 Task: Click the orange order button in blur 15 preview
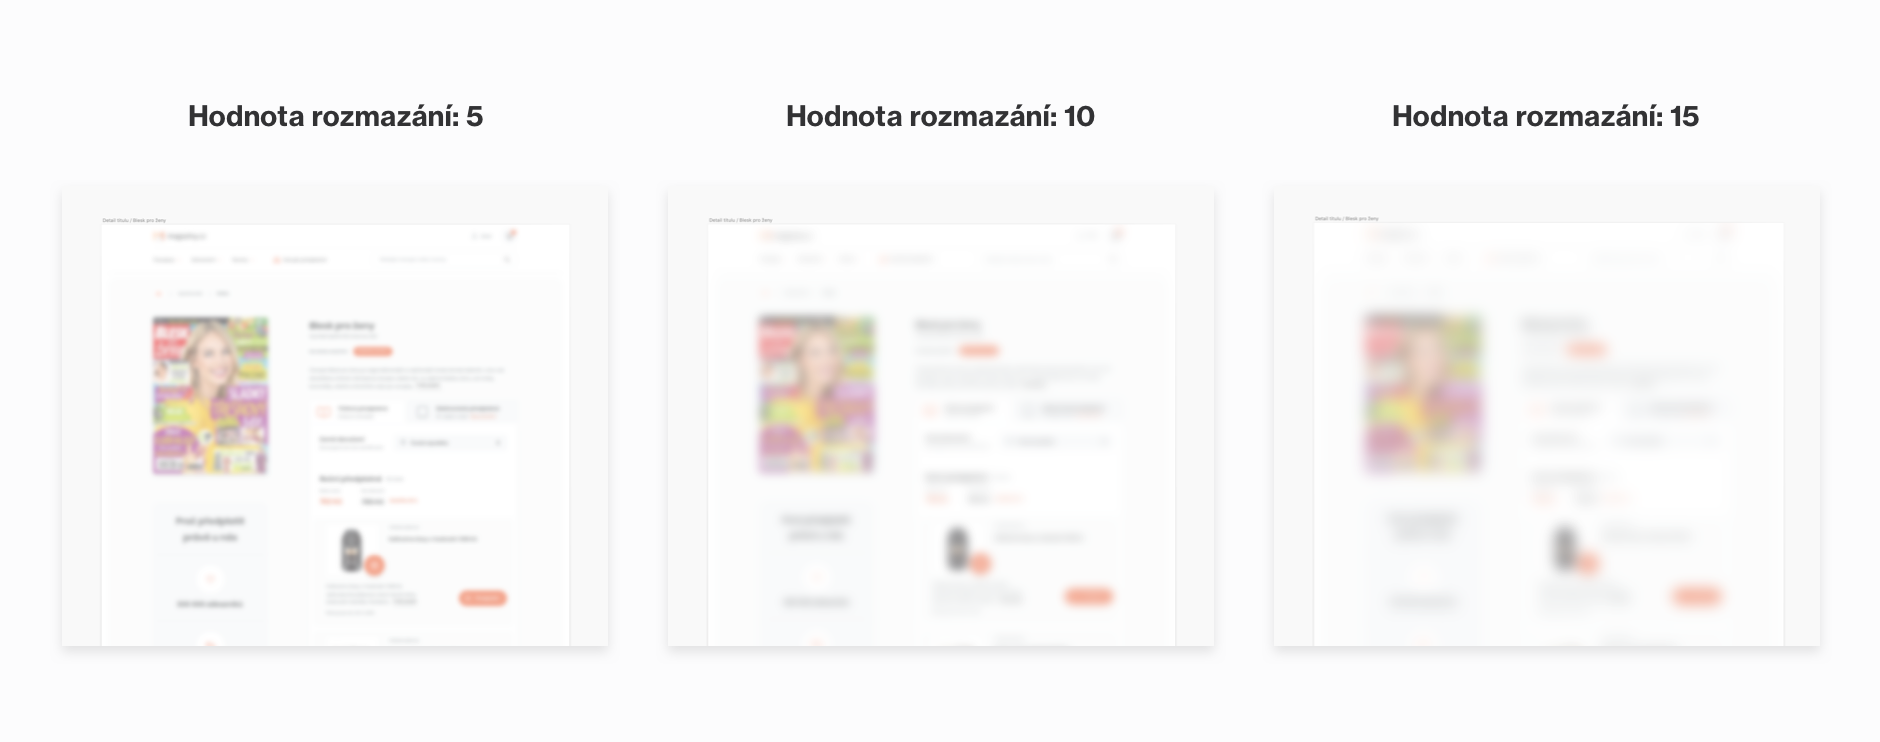(1695, 597)
